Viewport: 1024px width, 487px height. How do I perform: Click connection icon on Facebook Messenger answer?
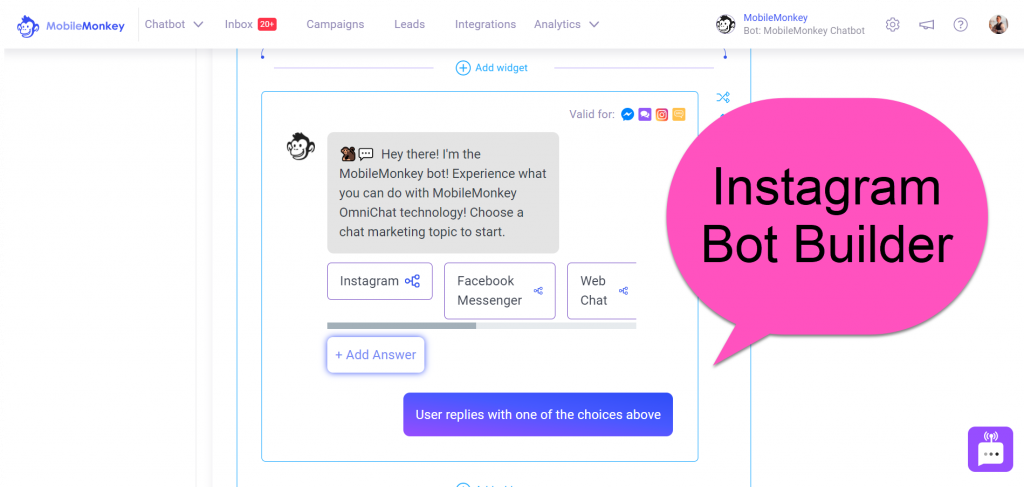pyautogui.click(x=538, y=291)
